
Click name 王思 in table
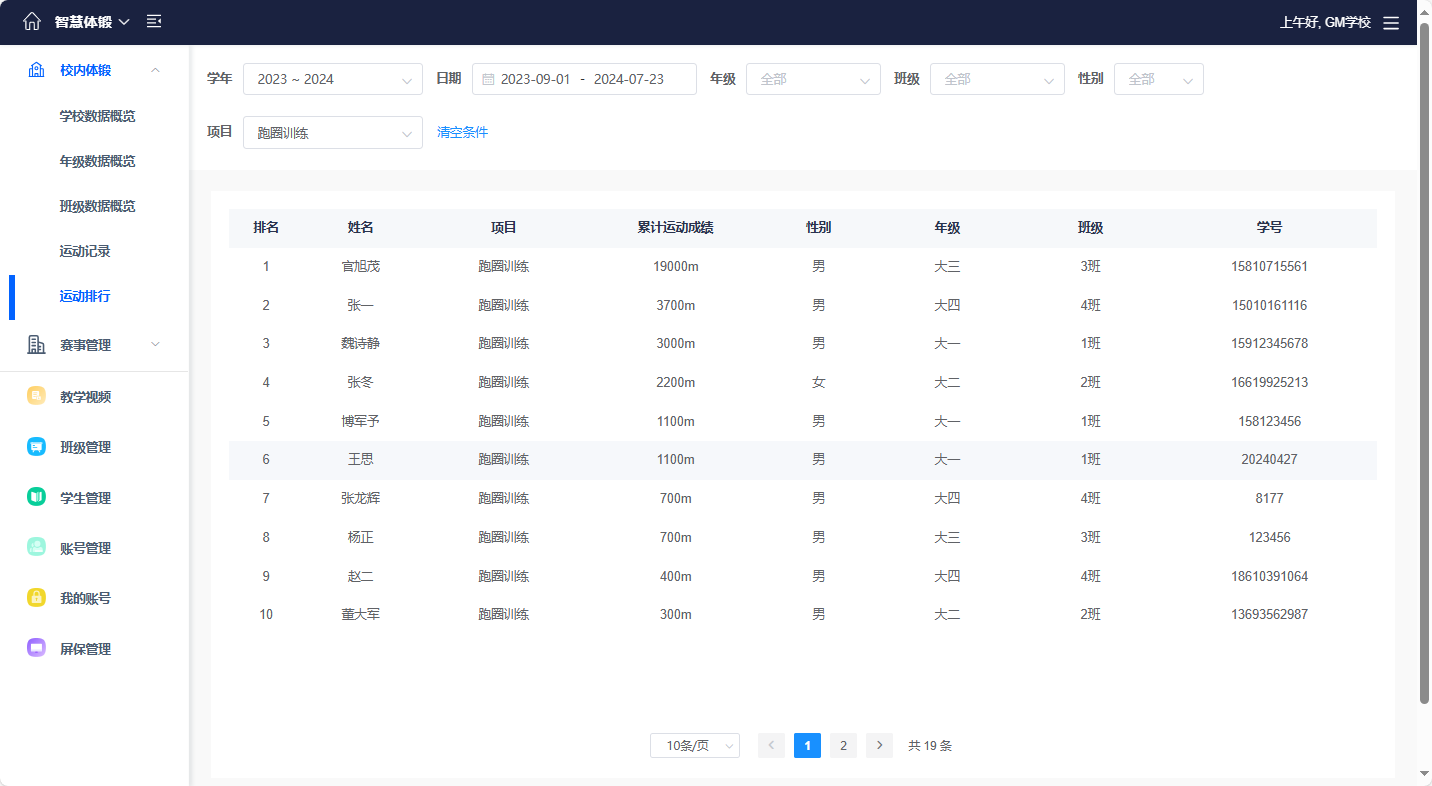(x=361, y=460)
